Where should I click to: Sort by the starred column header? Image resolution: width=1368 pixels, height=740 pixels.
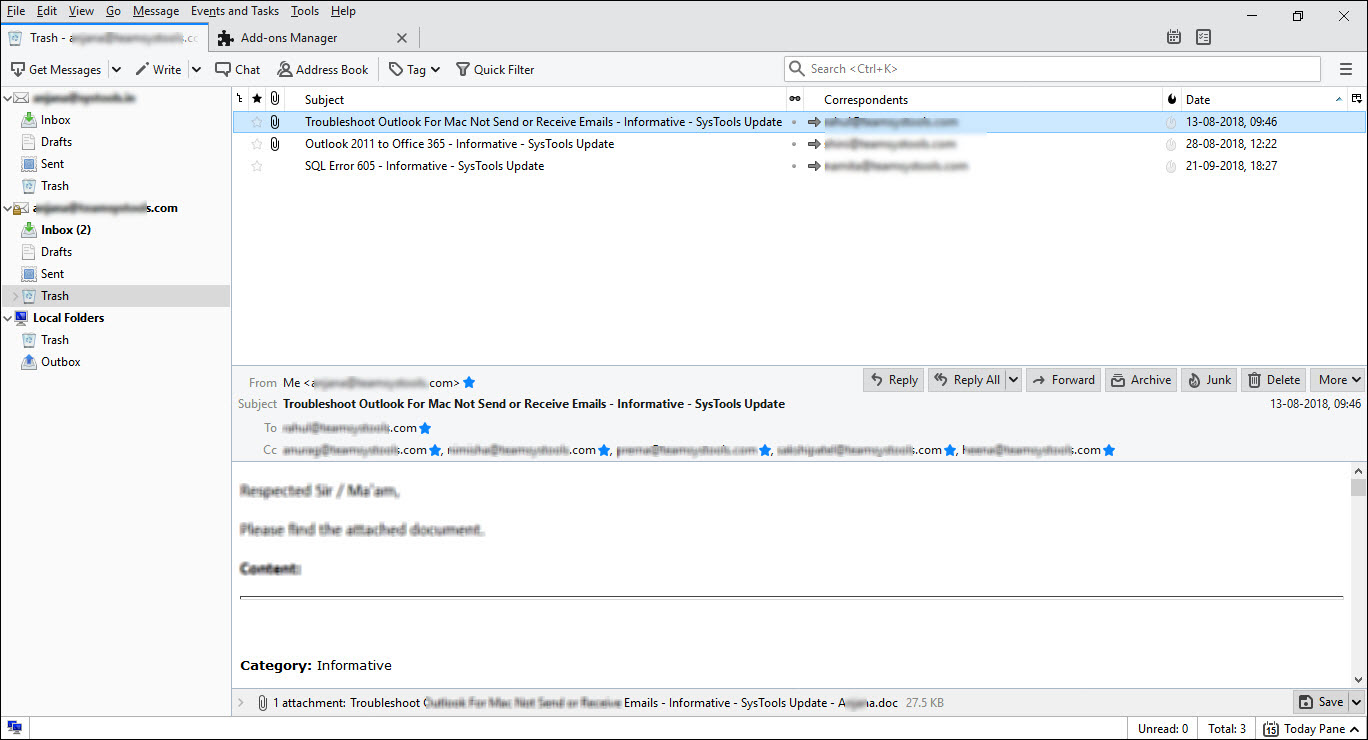[257, 99]
